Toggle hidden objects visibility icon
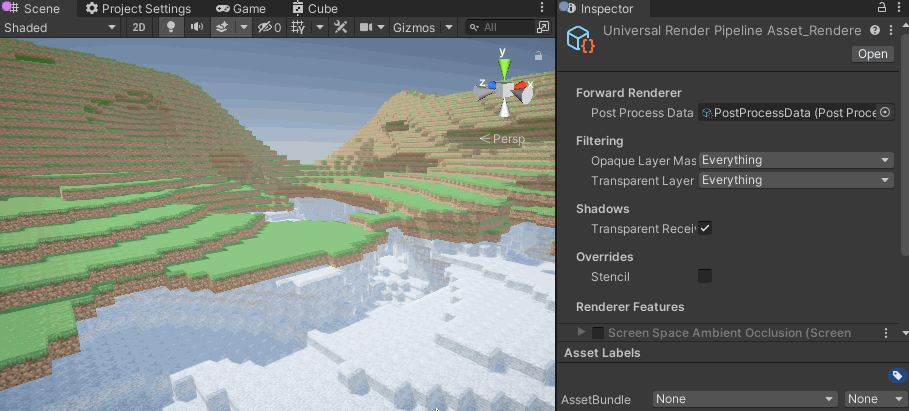The height and width of the screenshot is (411, 909). (269, 27)
